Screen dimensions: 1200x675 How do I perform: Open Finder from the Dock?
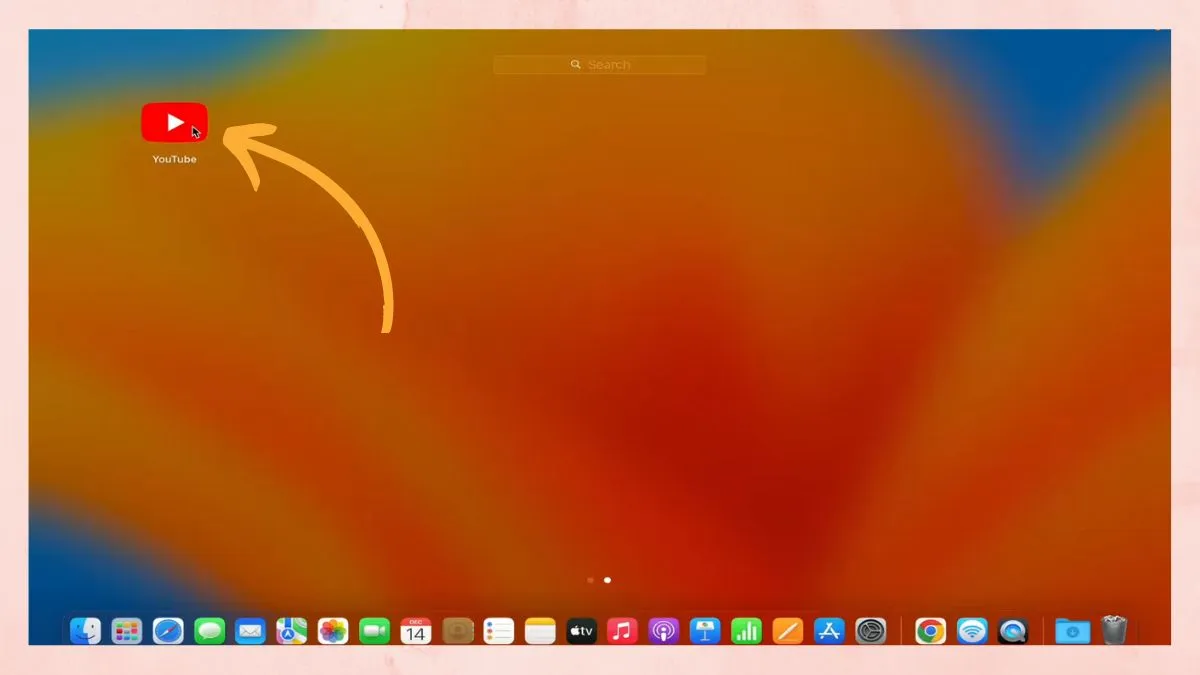point(85,631)
